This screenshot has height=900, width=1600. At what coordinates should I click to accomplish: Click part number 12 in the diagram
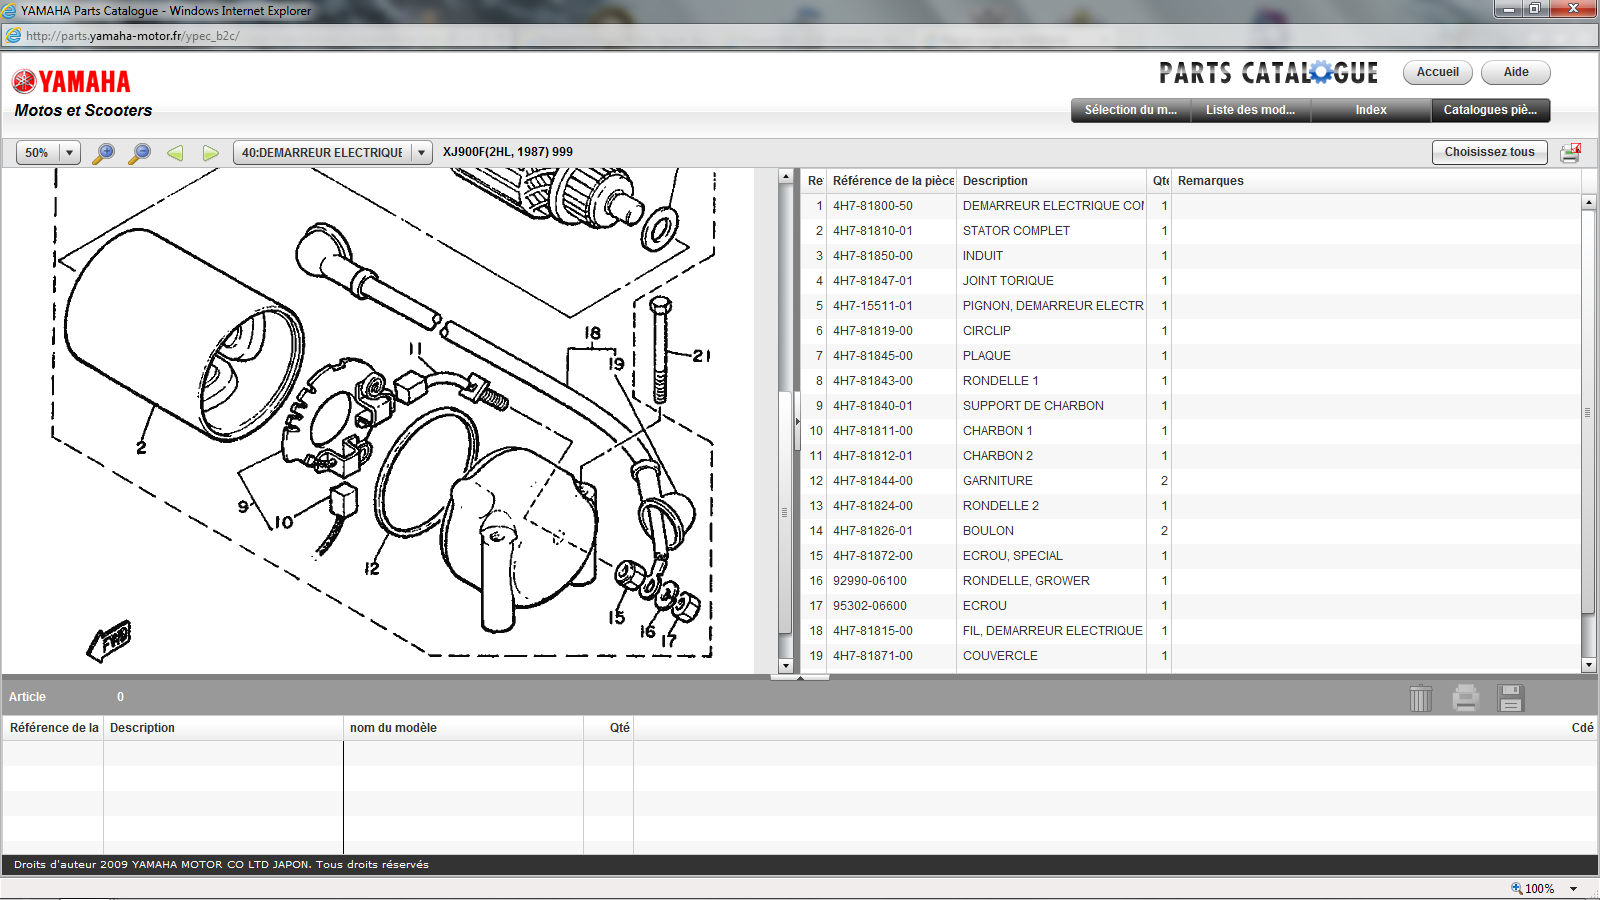(x=372, y=568)
